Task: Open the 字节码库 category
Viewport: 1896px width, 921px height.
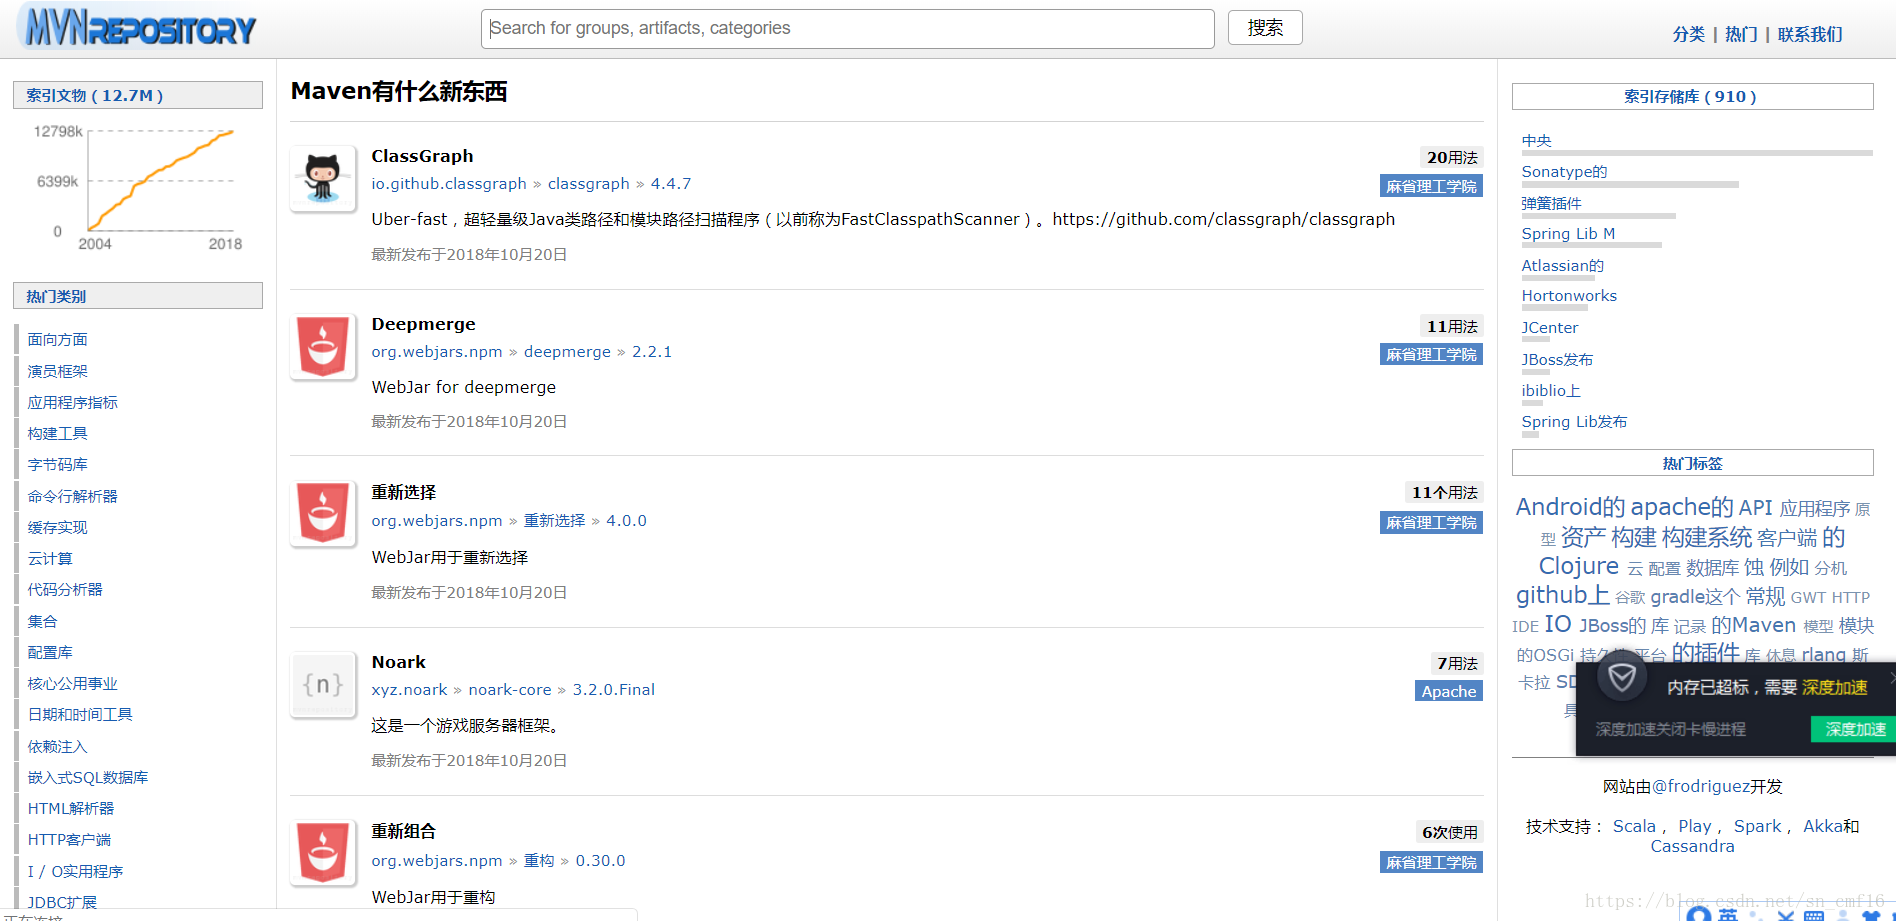Action: (58, 464)
